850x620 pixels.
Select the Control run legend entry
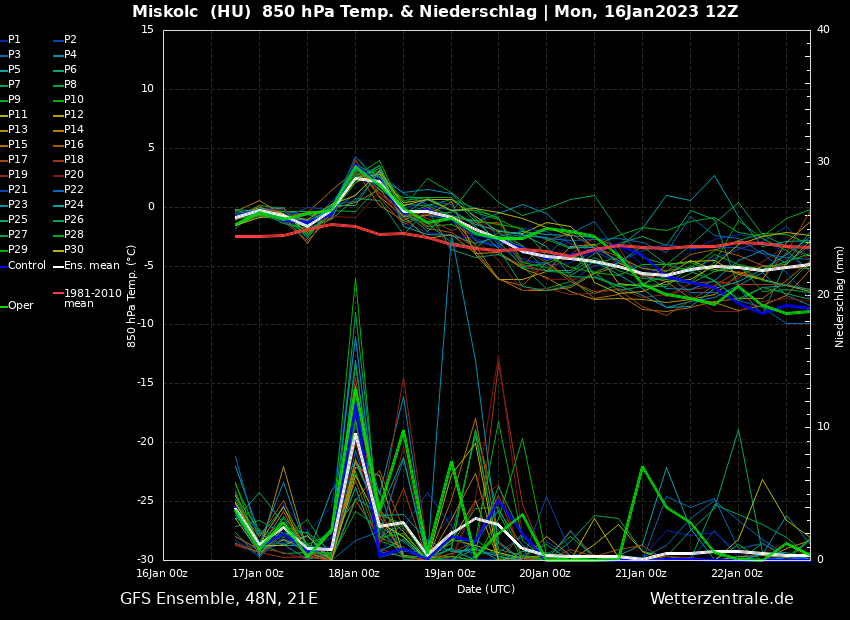(x=26, y=265)
